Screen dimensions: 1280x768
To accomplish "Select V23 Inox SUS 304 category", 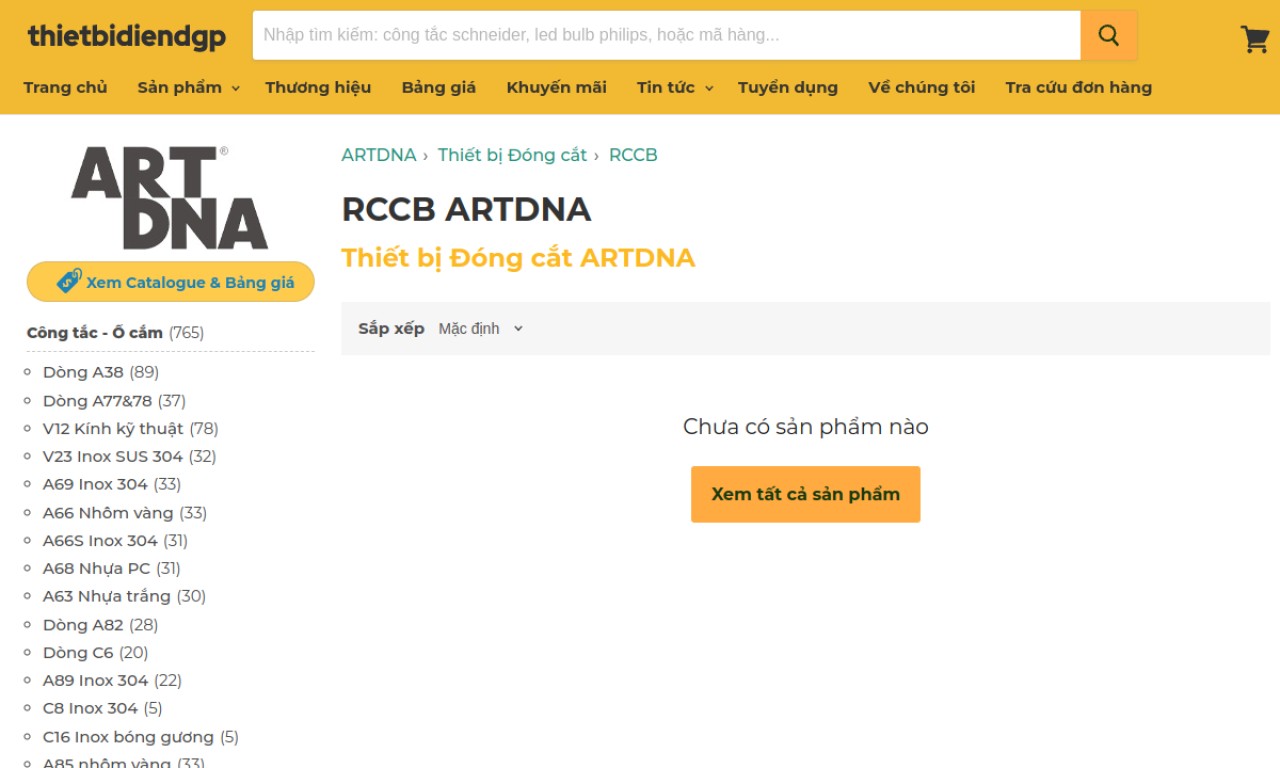I will (x=113, y=456).
